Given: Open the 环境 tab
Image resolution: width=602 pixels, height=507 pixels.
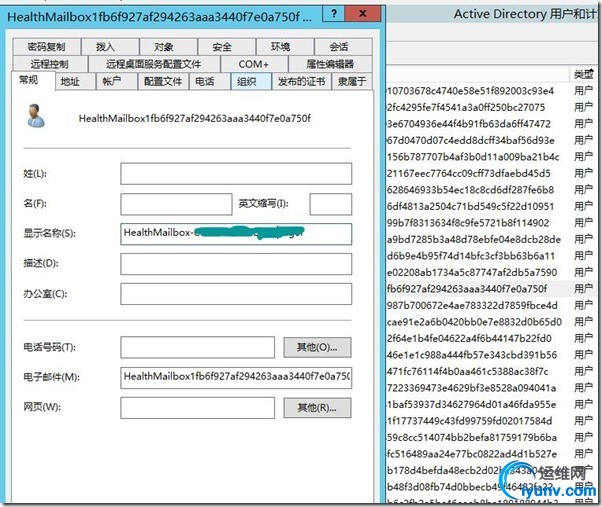Looking at the screenshot, I should (x=285, y=47).
